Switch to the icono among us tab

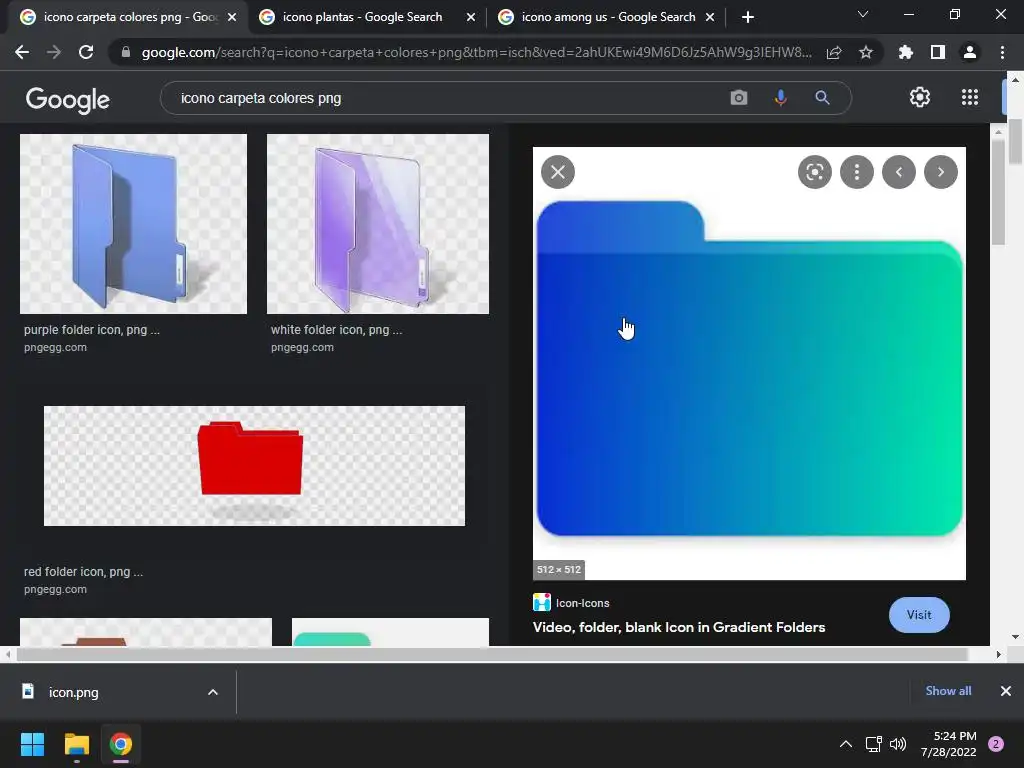[607, 17]
